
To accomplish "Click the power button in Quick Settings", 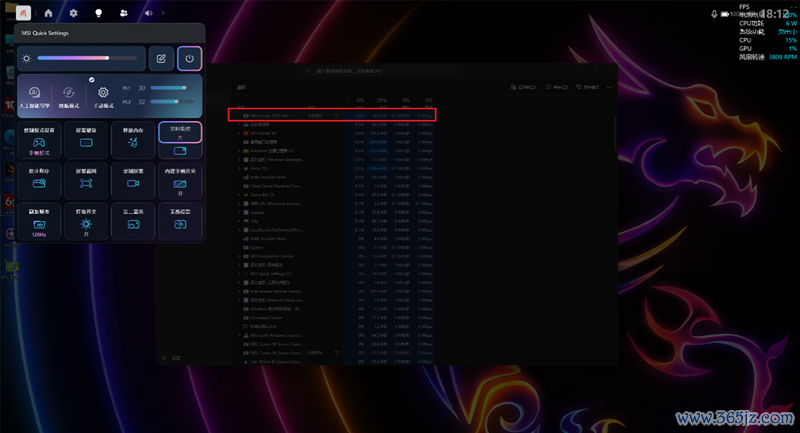I will [x=189, y=58].
